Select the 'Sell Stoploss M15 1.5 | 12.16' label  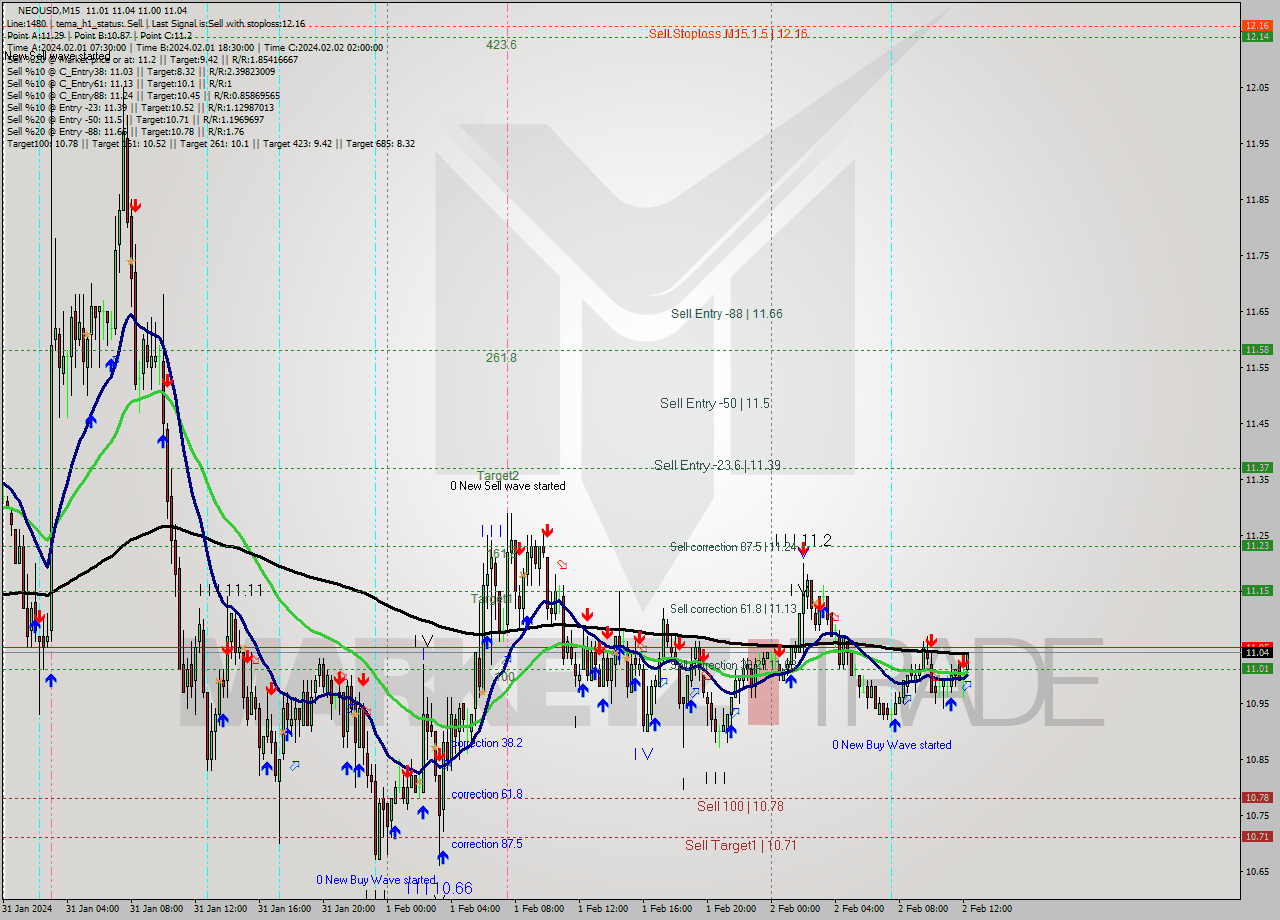point(727,33)
